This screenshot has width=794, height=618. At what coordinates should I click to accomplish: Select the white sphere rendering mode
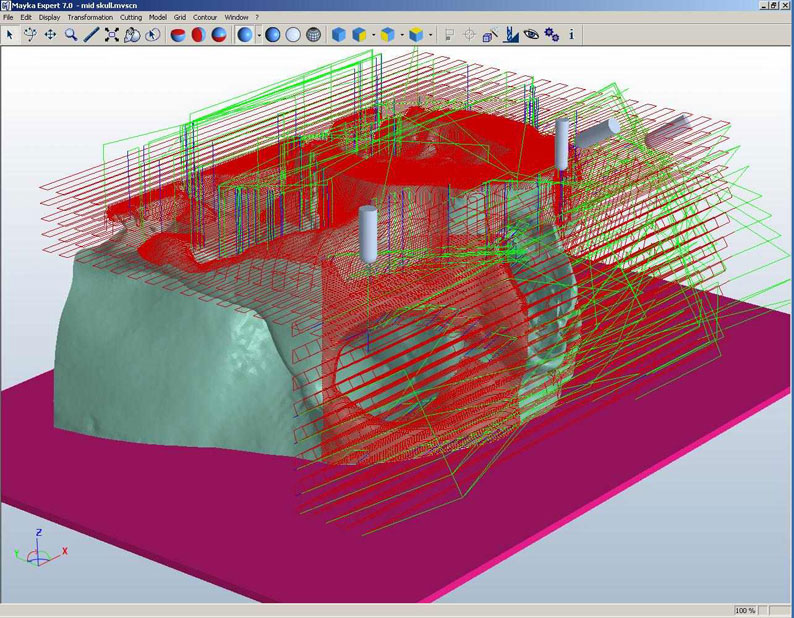point(293,35)
